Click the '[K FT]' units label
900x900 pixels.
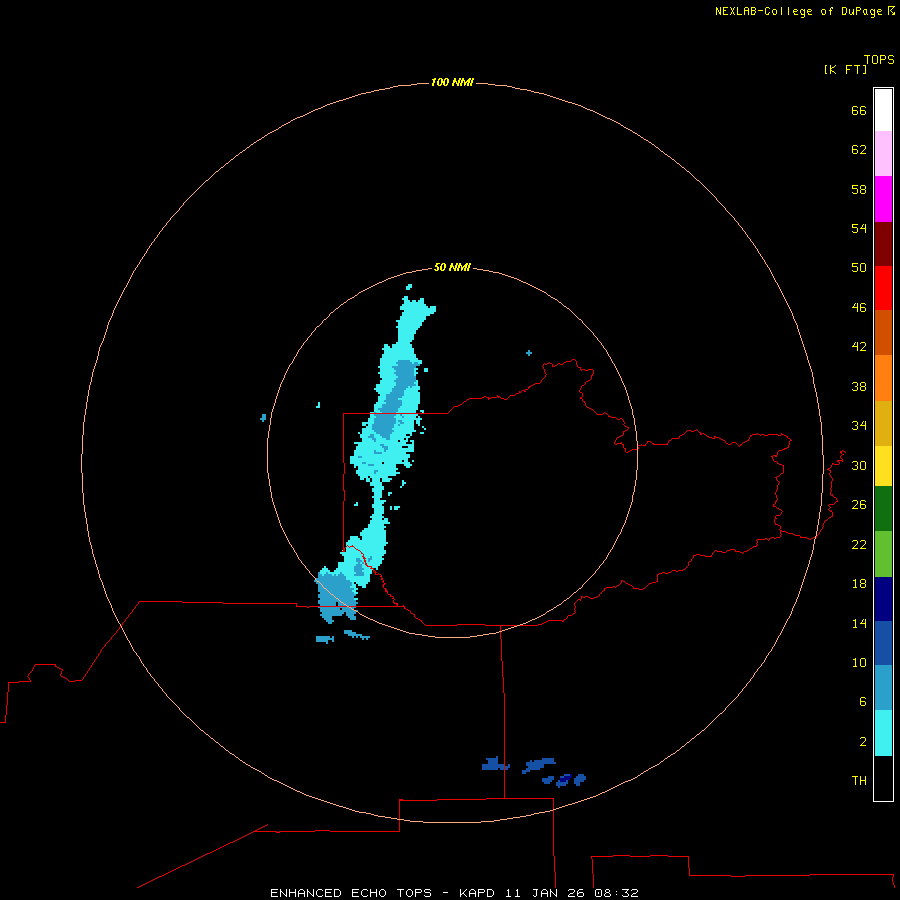click(x=845, y=69)
